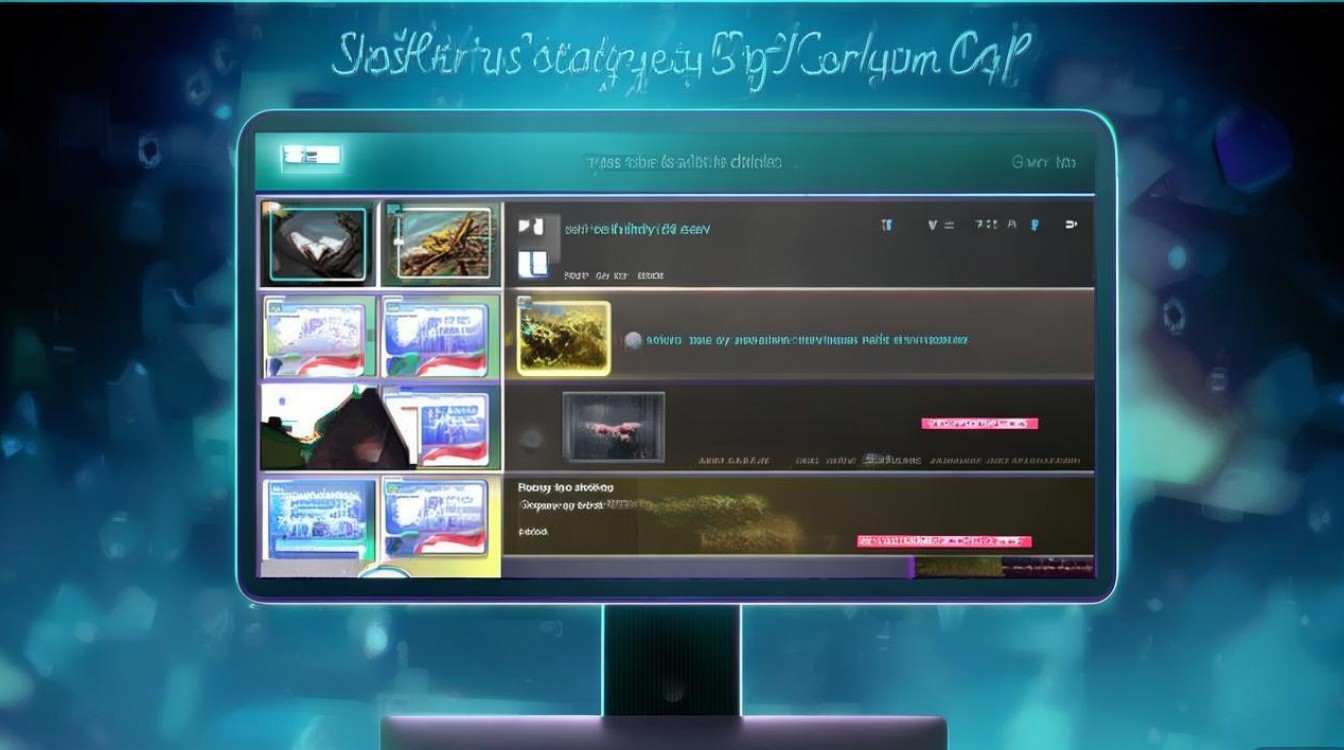Click the dim round icon left of the pink flower thumbnail
The image size is (1344, 750).
533,436
